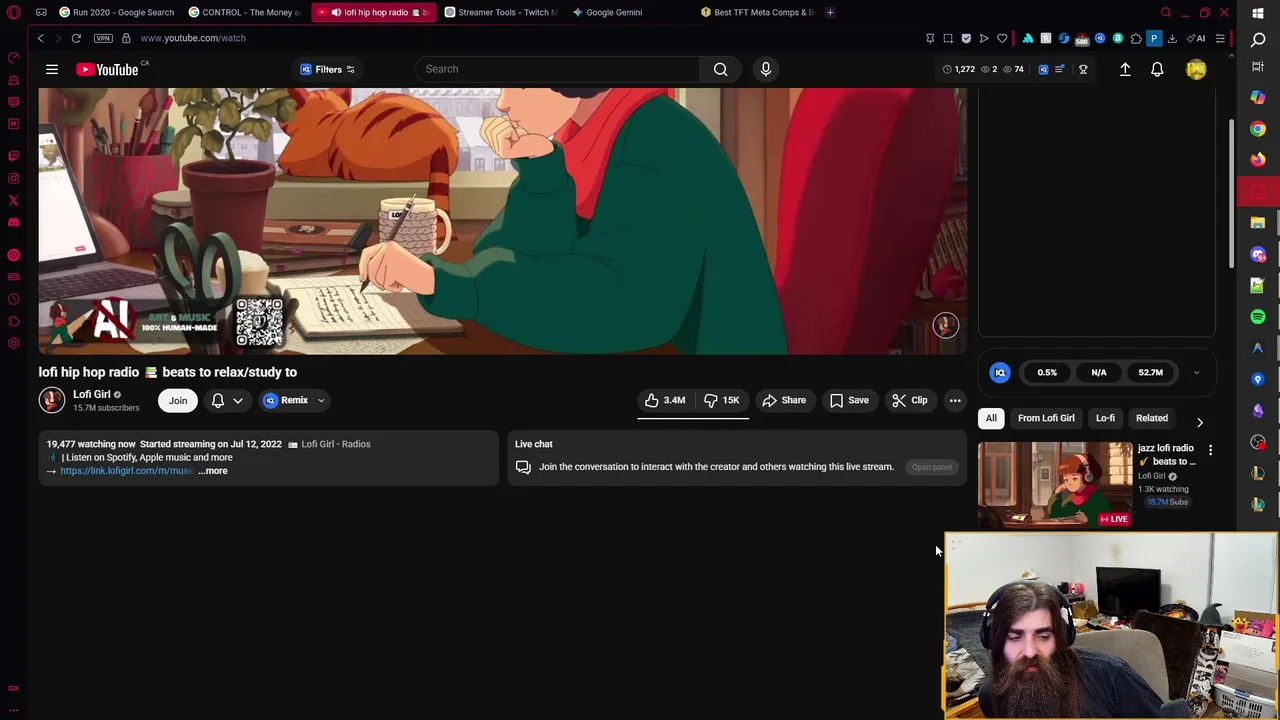Show more filter chips with right arrow
The width and height of the screenshot is (1280, 720).
click(1200, 423)
